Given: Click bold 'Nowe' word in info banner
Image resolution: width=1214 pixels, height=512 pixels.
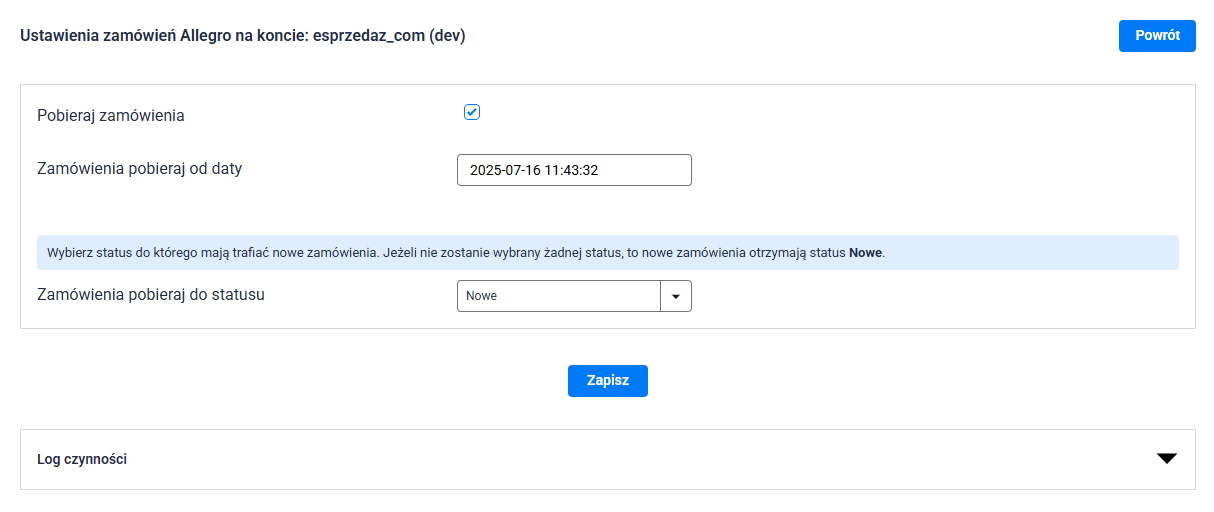Looking at the screenshot, I should (x=865, y=253).
